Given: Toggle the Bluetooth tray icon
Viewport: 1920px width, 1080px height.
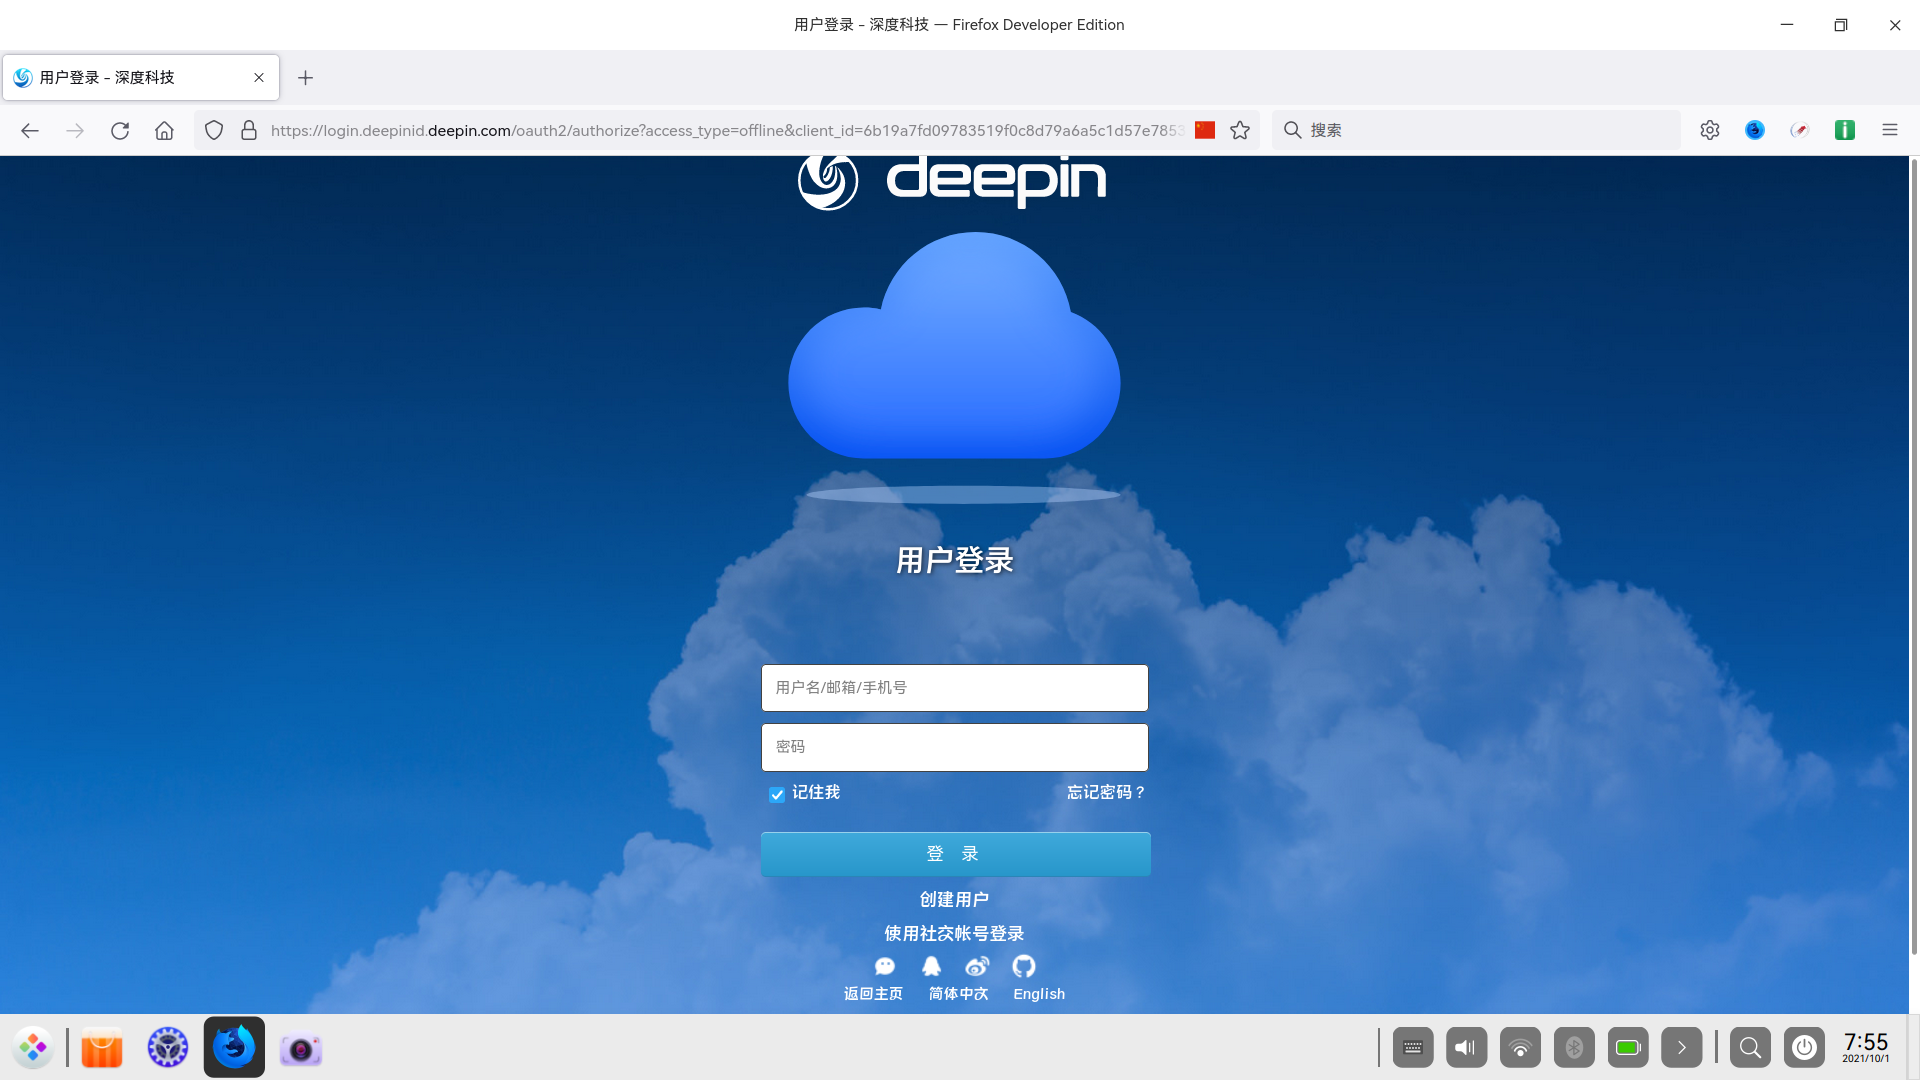Looking at the screenshot, I should click(1574, 1047).
